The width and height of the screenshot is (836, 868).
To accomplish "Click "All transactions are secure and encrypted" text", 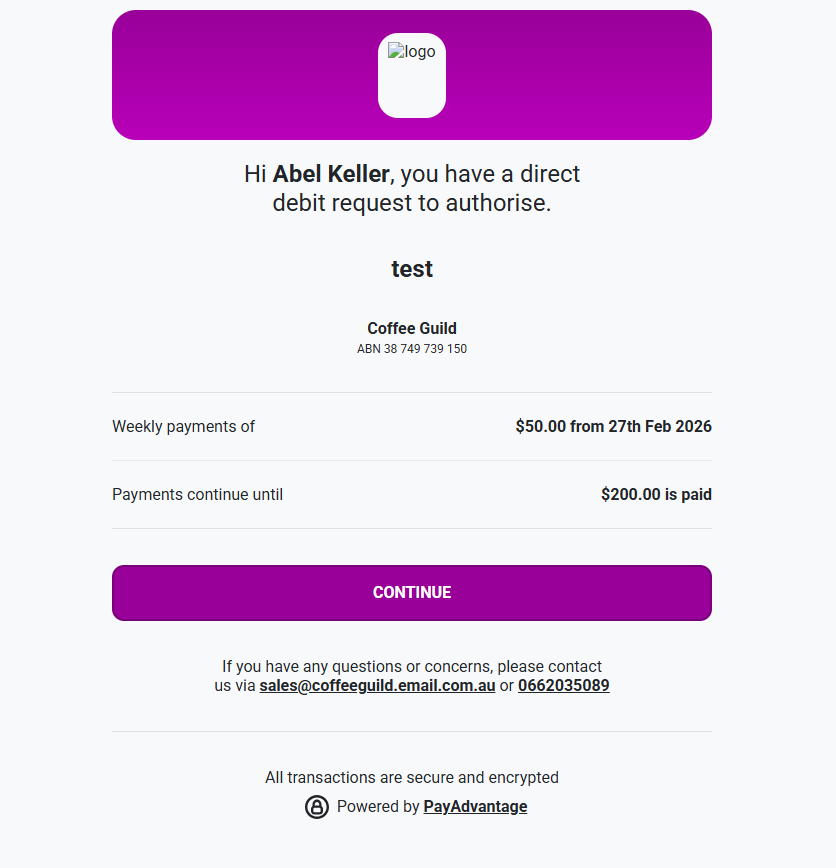I will [x=412, y=777].
